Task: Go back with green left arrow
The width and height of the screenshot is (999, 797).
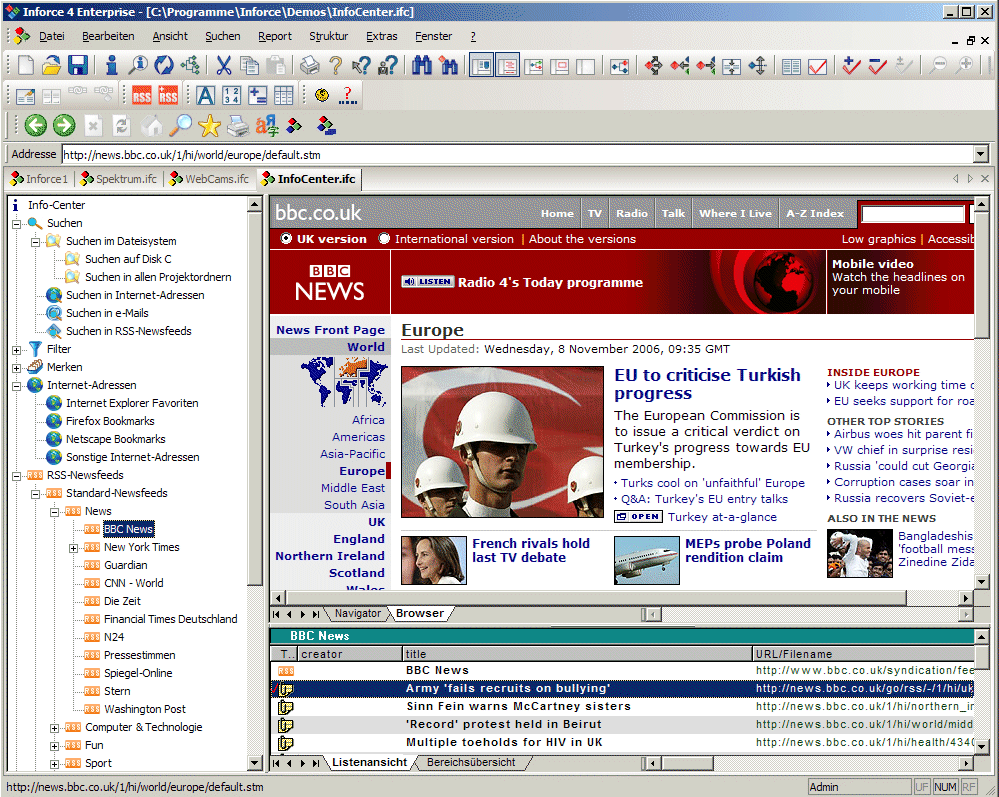Action: [x=36, y=126]
